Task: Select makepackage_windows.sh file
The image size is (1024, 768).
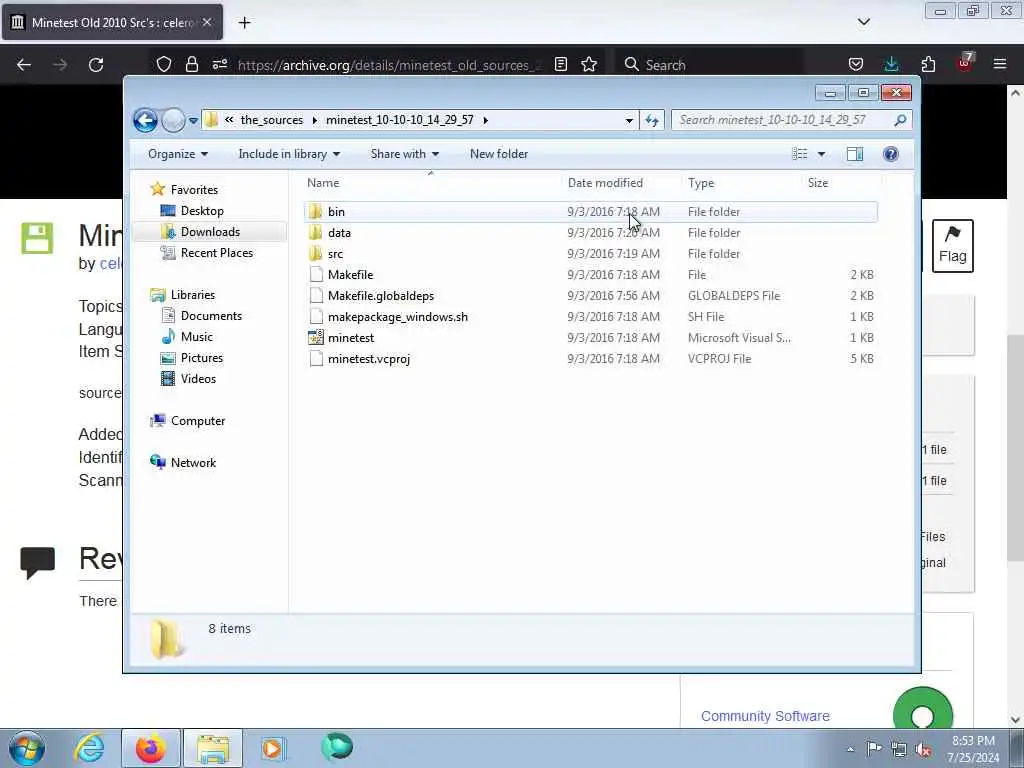Action: 398,317
